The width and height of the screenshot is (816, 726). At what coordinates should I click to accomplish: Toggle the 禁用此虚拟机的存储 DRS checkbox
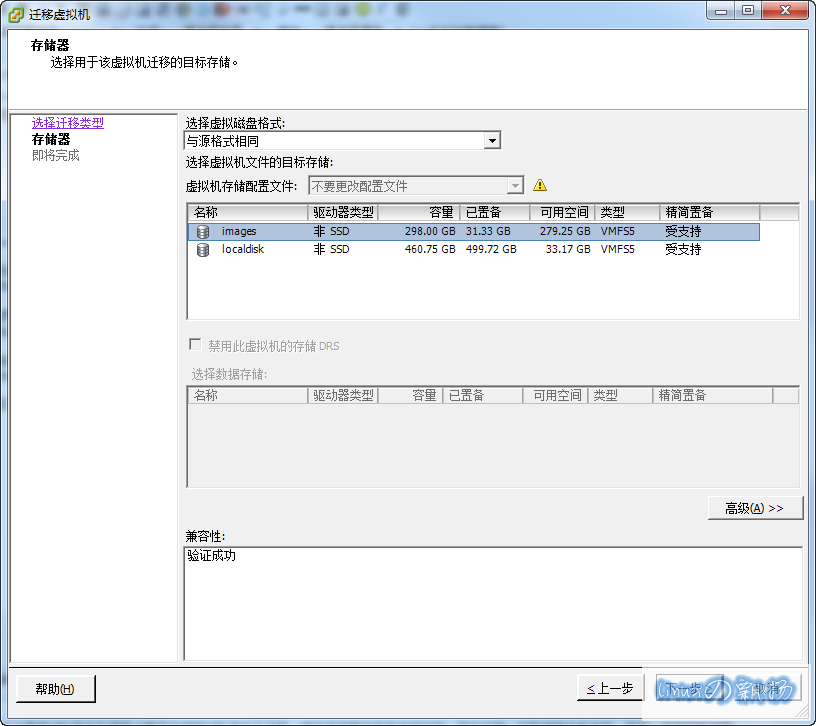pos(195,346)
